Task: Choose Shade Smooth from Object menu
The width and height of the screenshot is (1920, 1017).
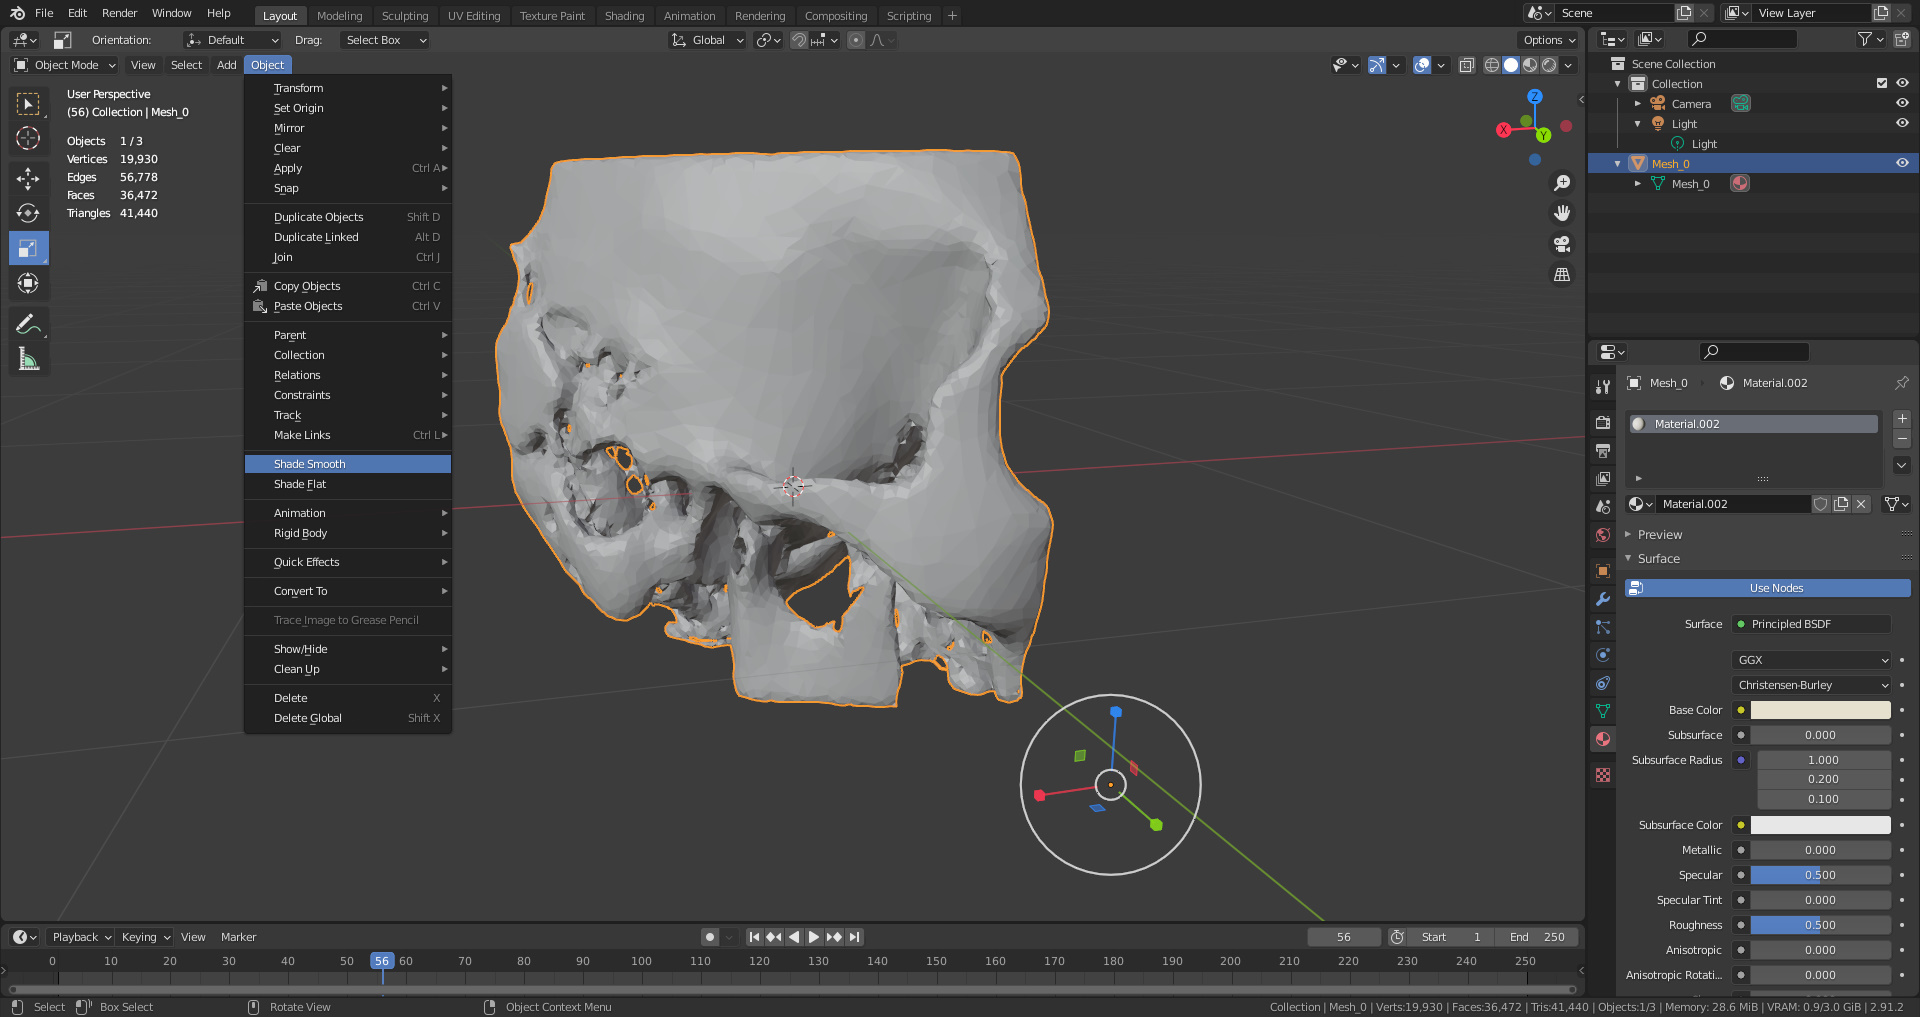Action: [x=310, y=464]
